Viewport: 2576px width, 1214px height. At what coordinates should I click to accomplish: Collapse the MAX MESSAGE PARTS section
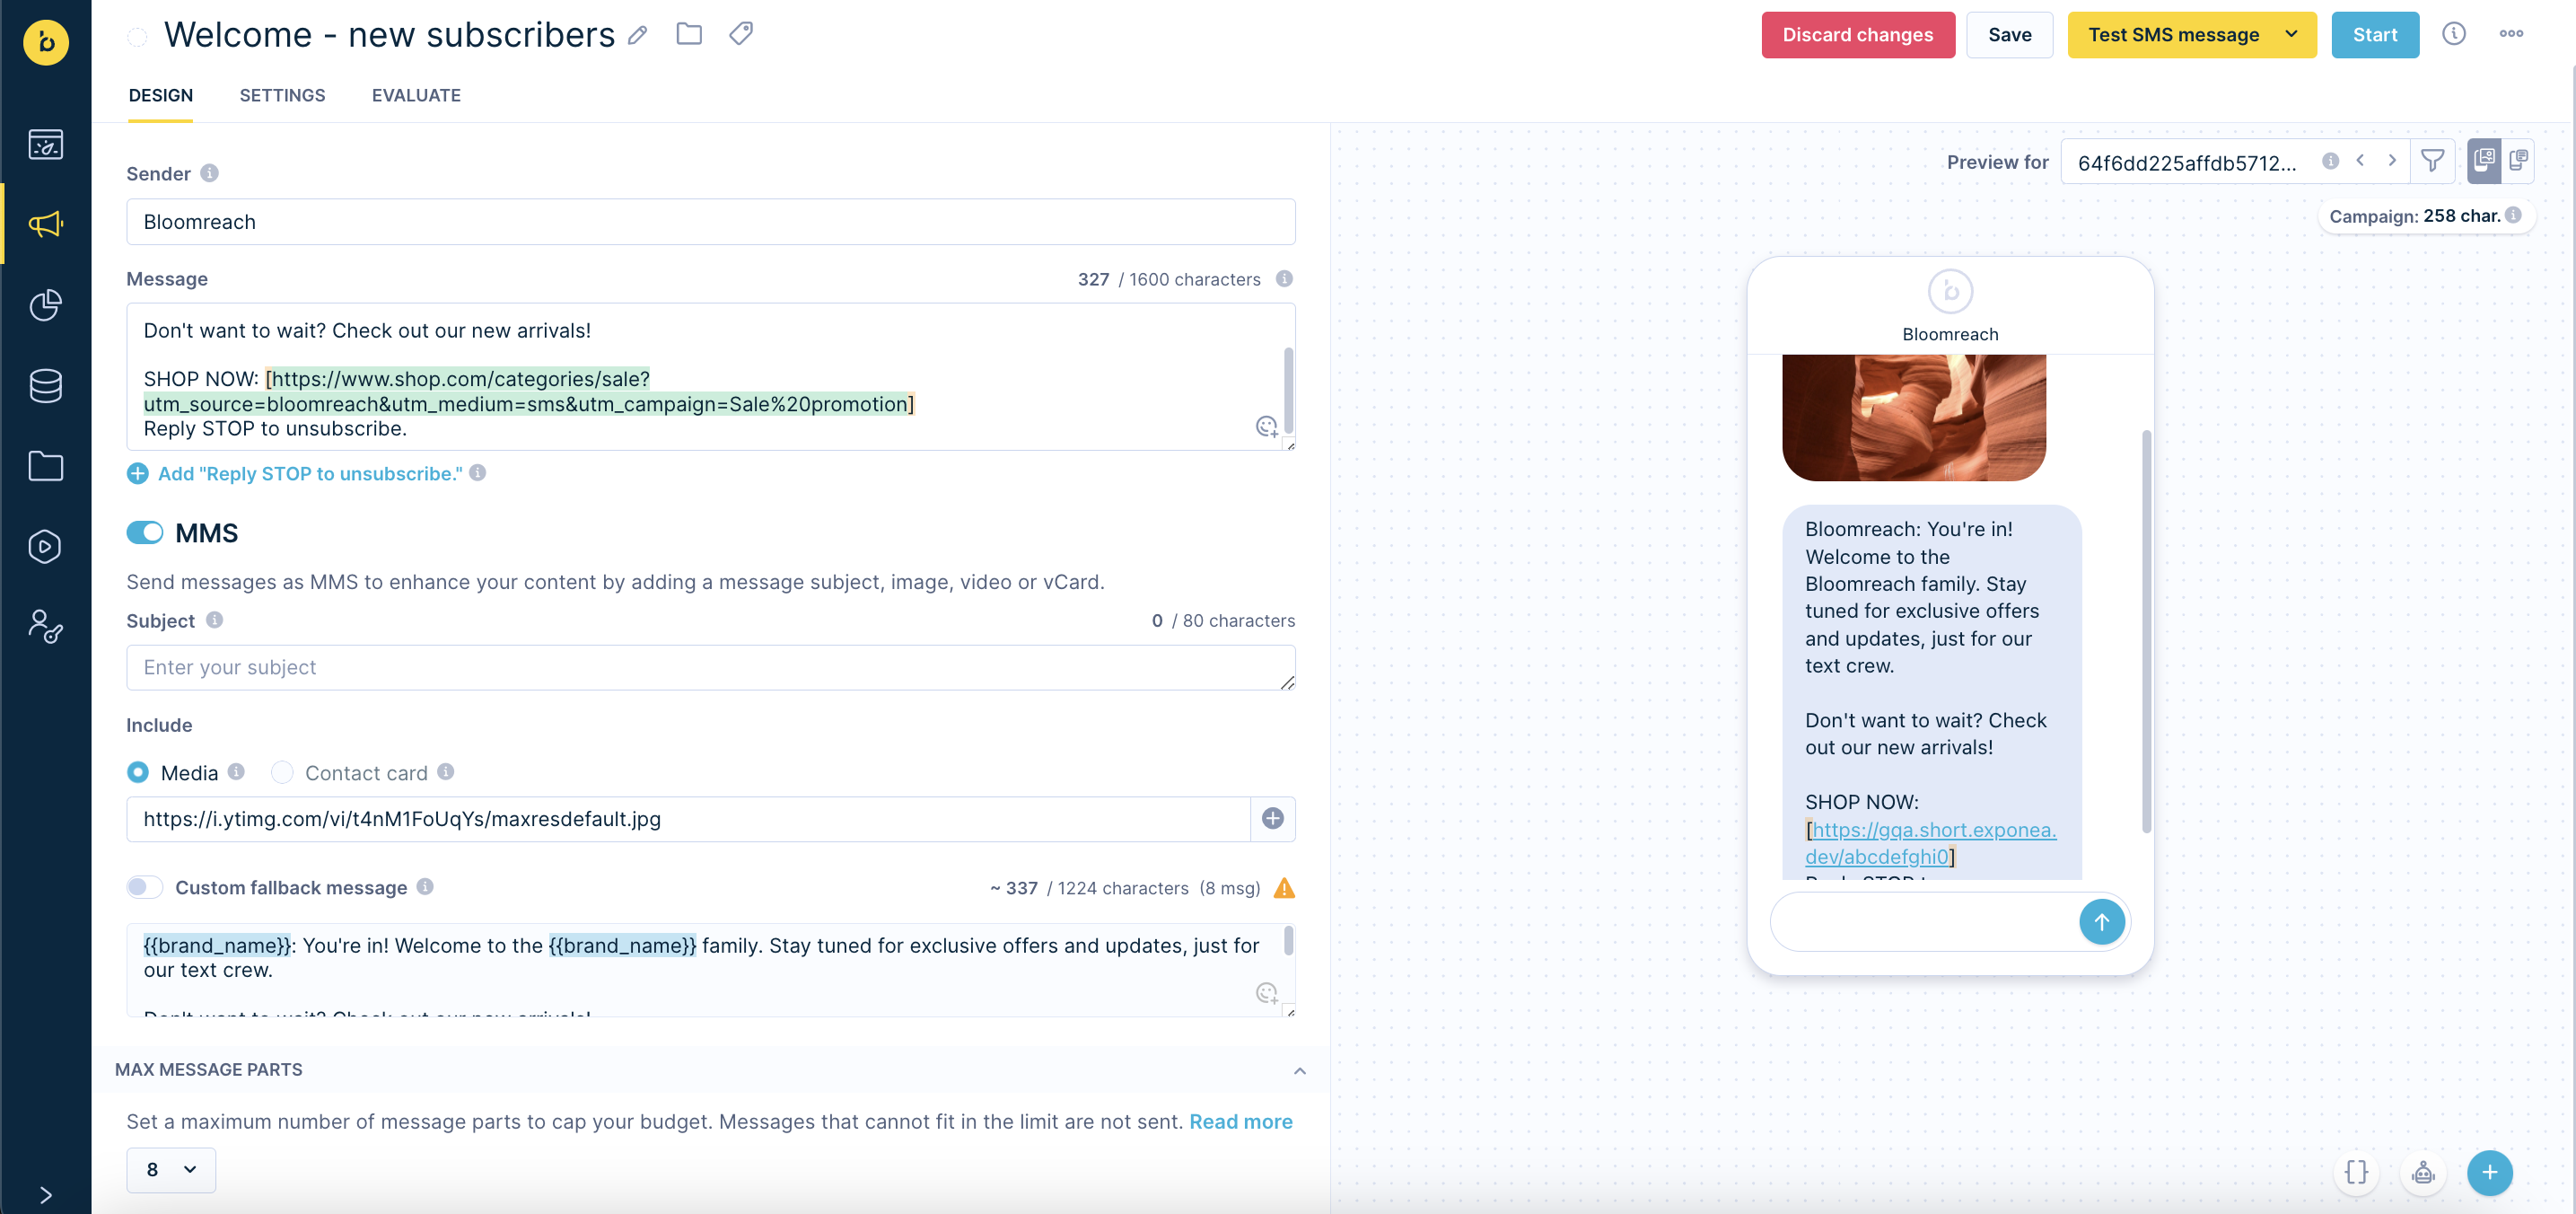pyautogui.click(x=1299, y=1070)
